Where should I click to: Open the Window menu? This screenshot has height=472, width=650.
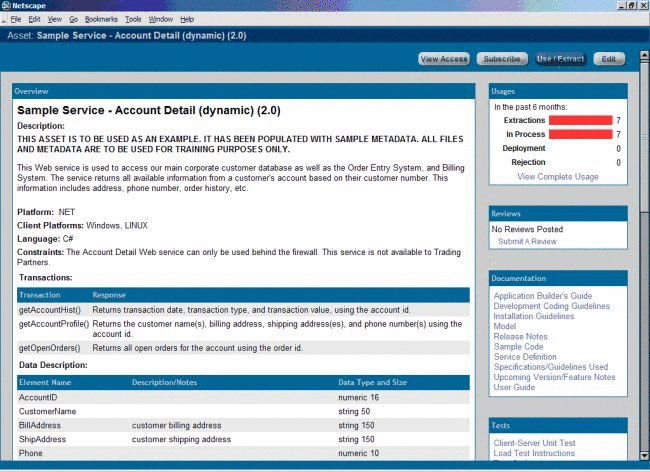pos(160,19)
